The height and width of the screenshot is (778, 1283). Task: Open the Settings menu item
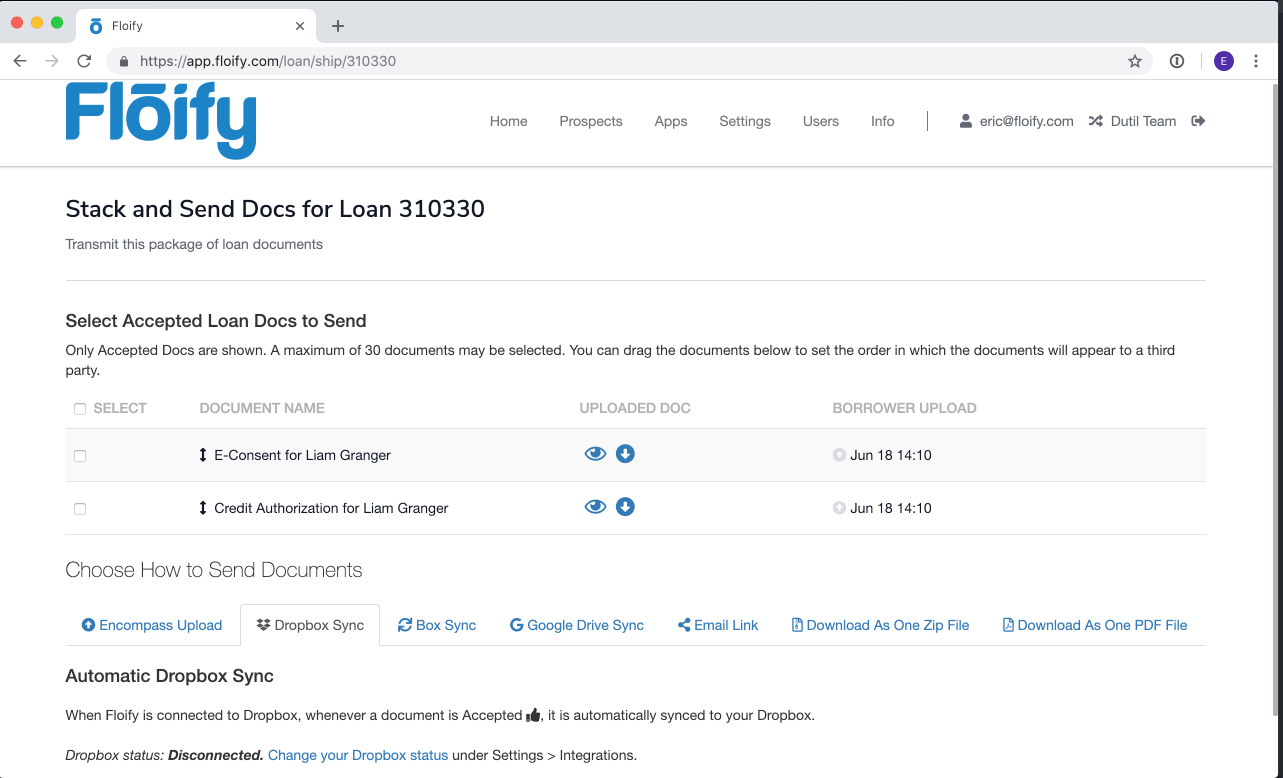(745, 121)
